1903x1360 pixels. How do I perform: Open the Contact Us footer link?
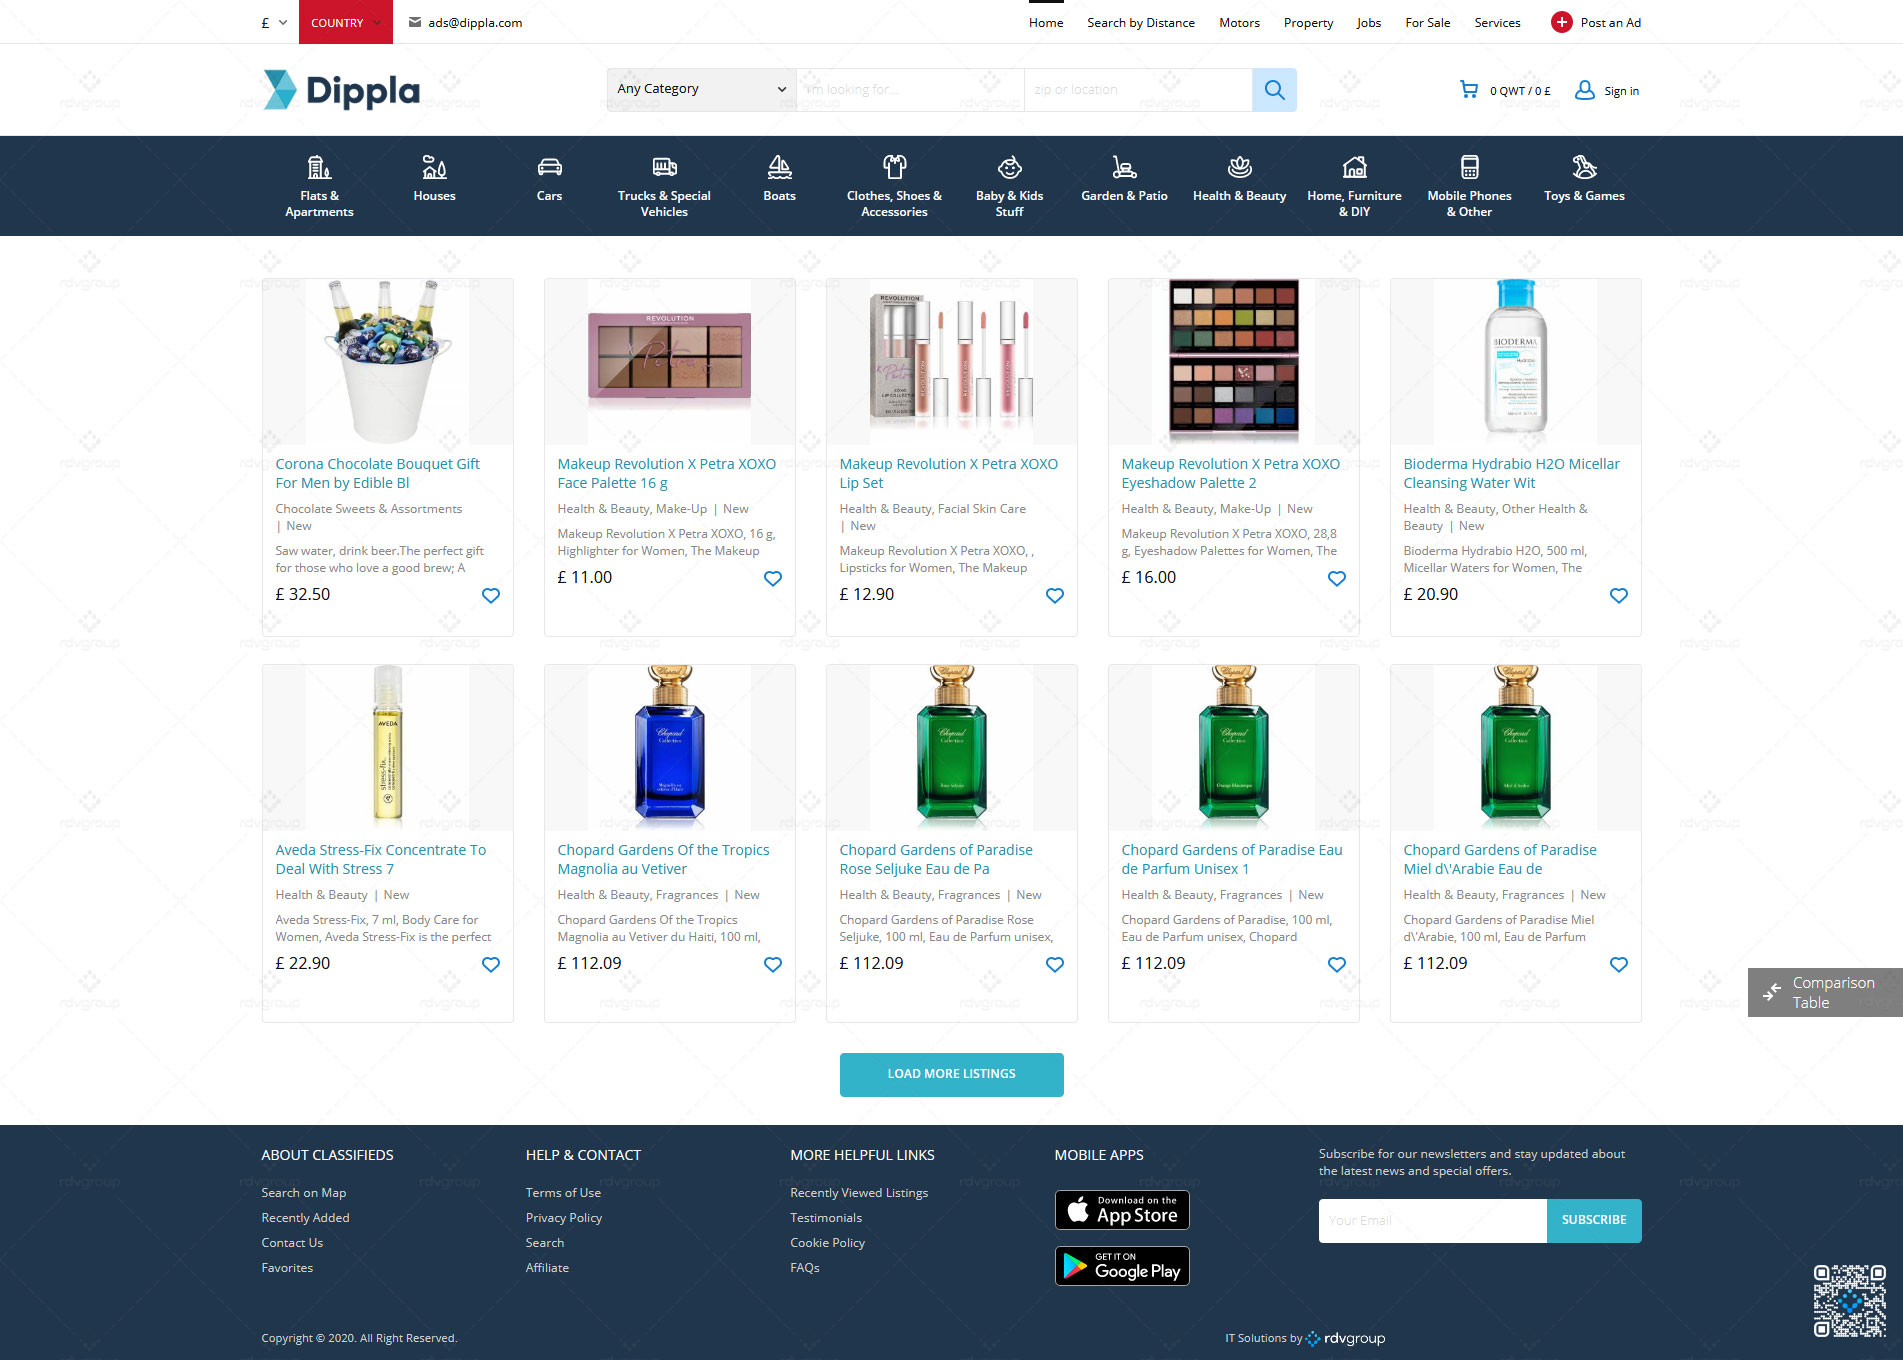point(292,1243)
